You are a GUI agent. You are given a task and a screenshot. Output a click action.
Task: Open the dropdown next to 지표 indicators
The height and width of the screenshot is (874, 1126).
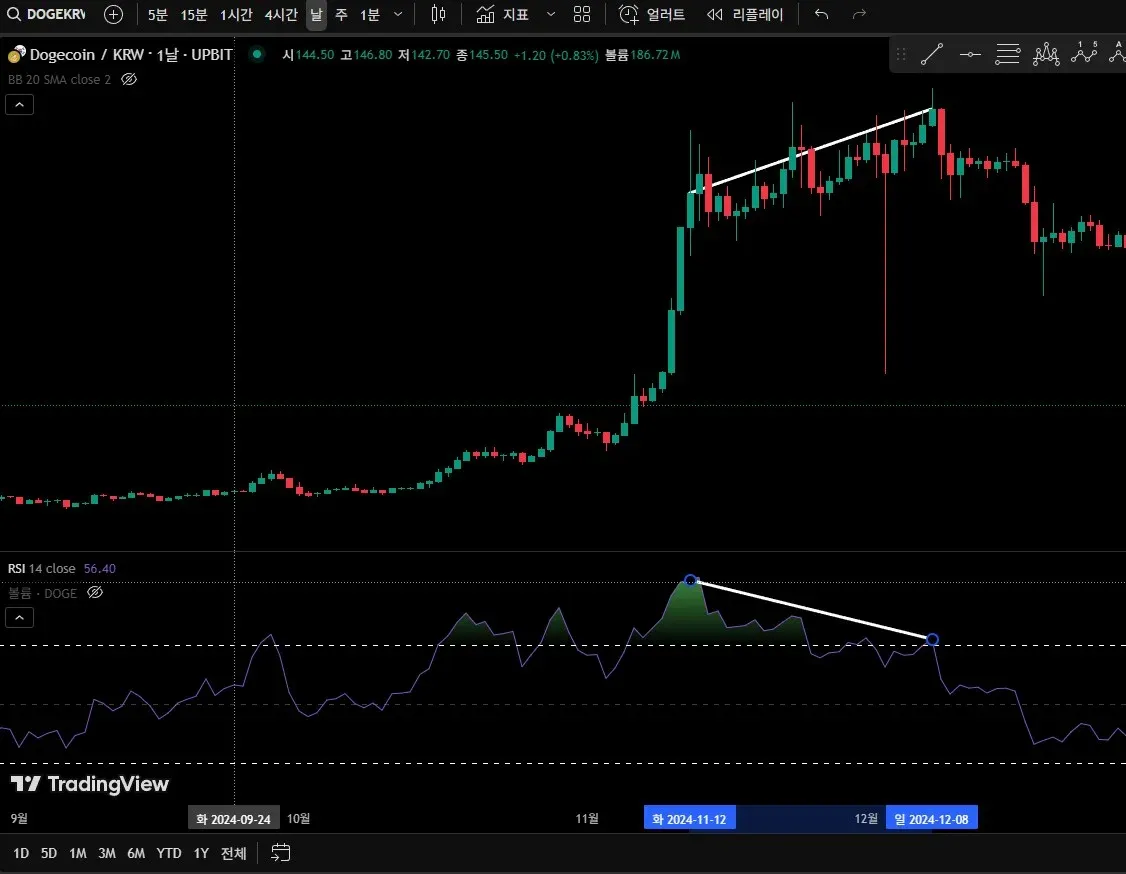[x=551, y=14]
